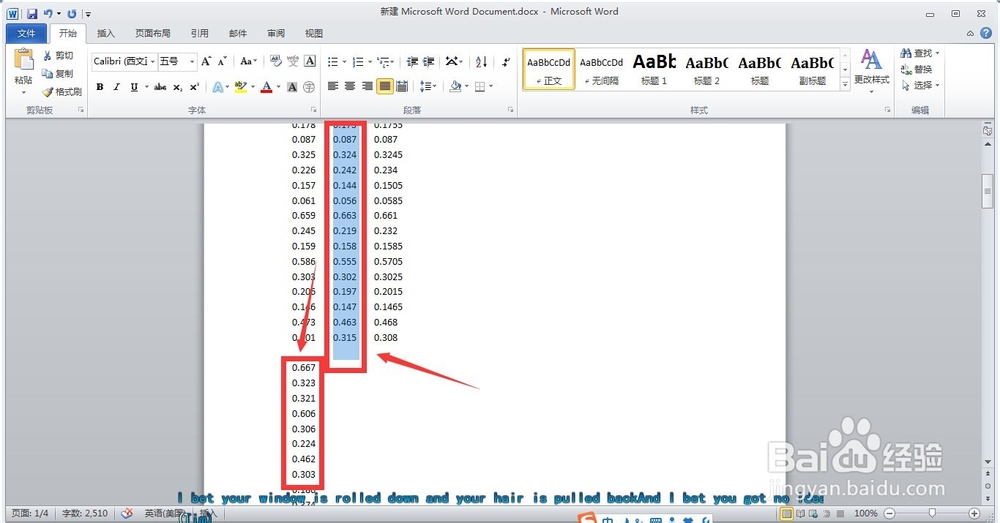Click the Grow Font icon

(206, 61)
